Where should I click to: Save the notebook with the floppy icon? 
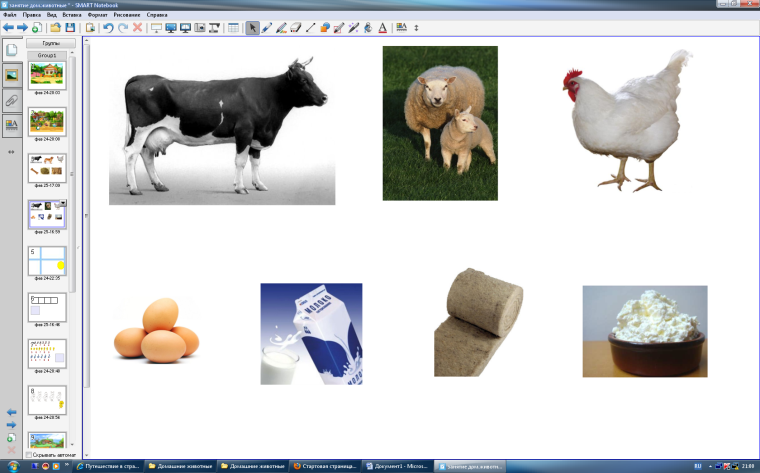coord(70,28)
